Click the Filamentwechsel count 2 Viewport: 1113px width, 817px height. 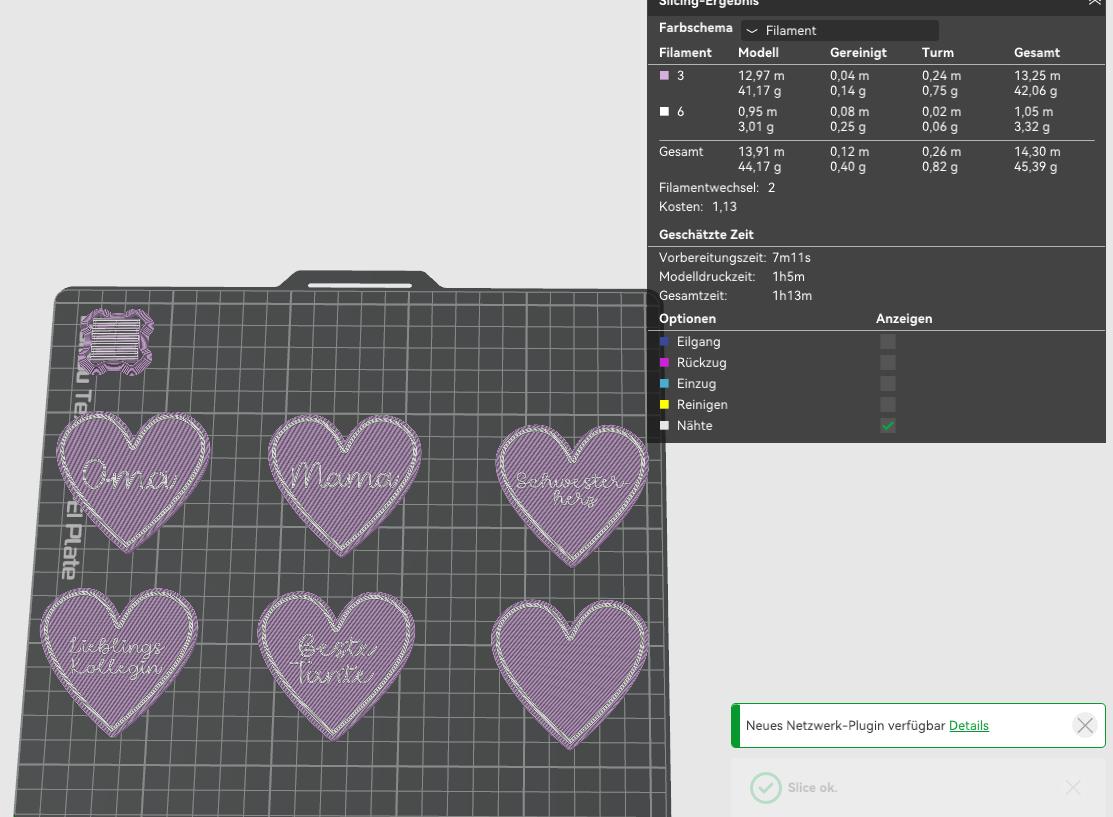(772, 187)
